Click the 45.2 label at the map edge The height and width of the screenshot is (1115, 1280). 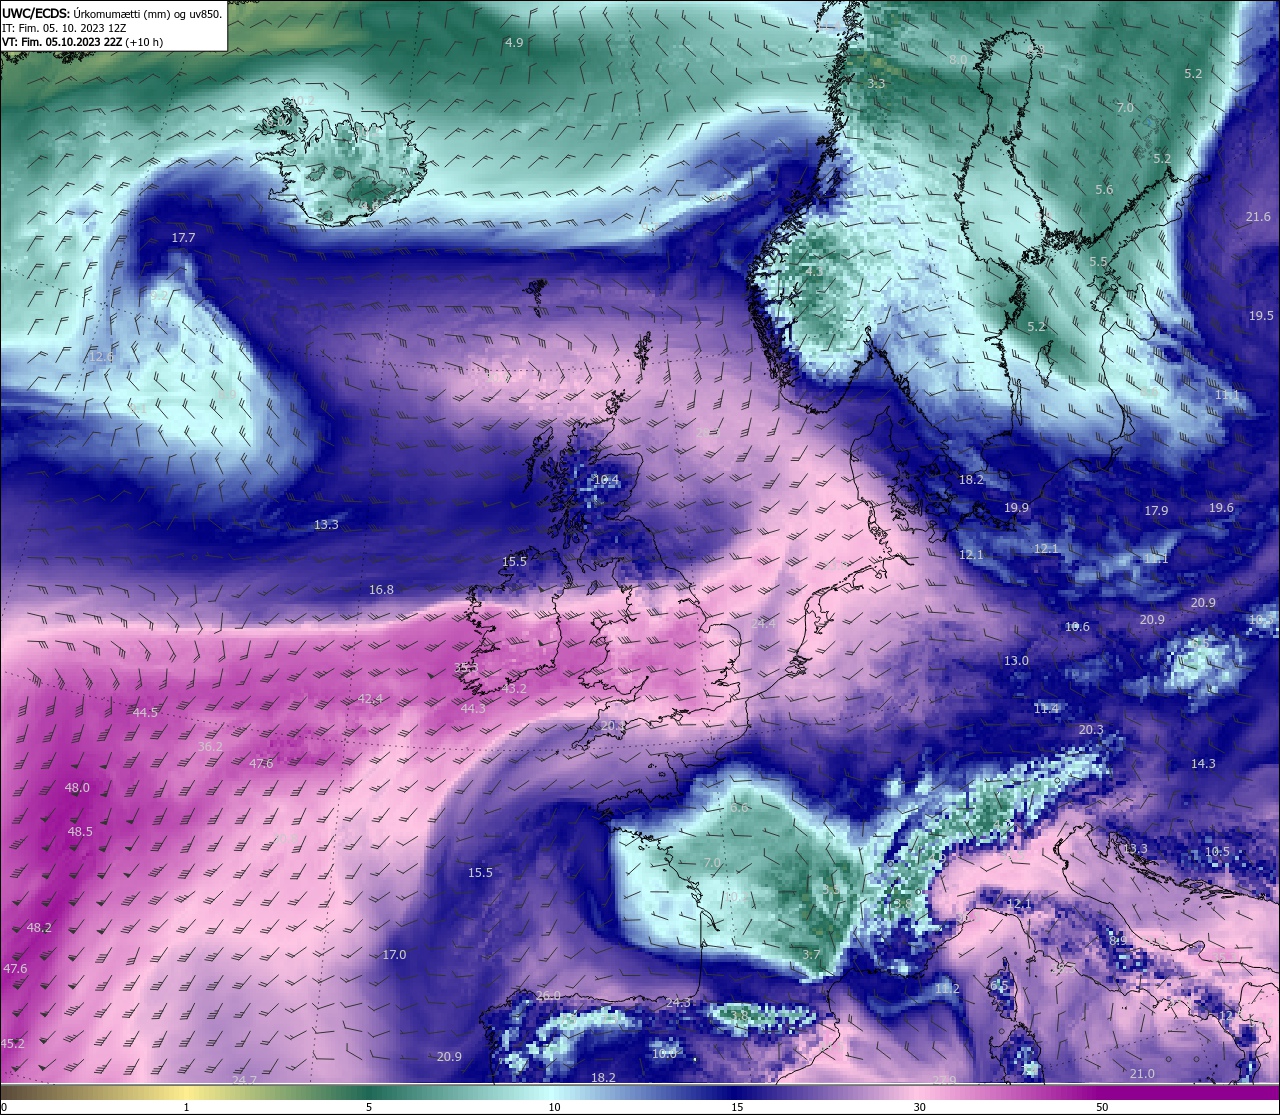[x=12, y=1044]
